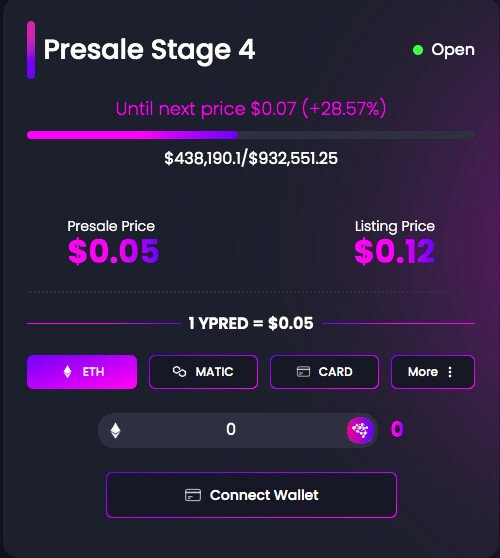Click the wallet card icon in Connect Wallet
Screen dimensions: 500x558
(193, 495)
